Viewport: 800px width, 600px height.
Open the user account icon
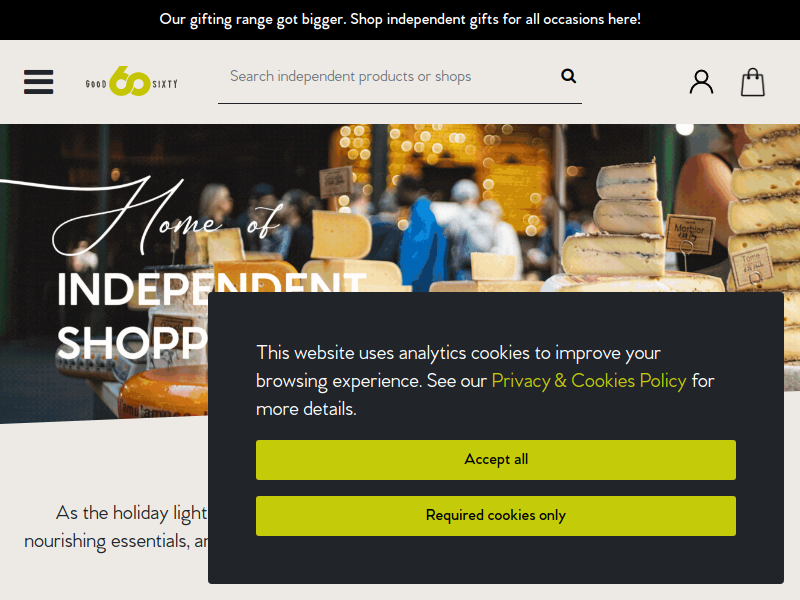[x=702, y=82]
